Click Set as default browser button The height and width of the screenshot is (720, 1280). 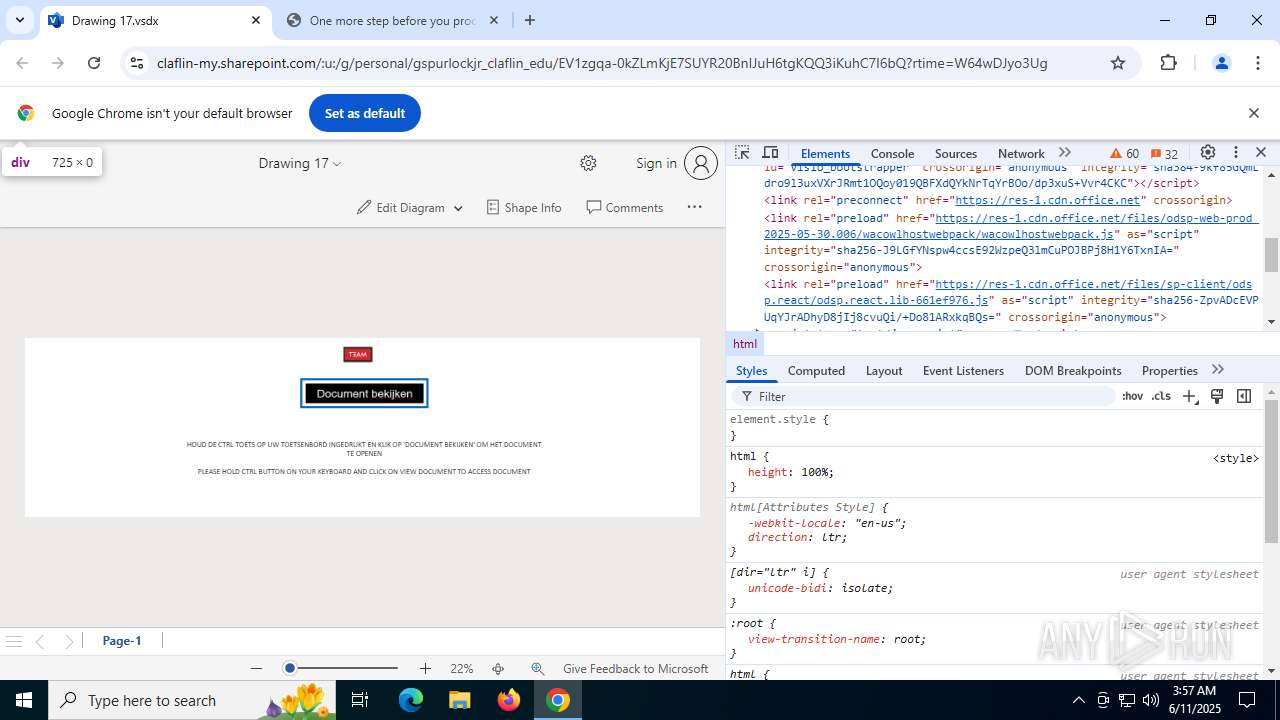pos(364,113)
